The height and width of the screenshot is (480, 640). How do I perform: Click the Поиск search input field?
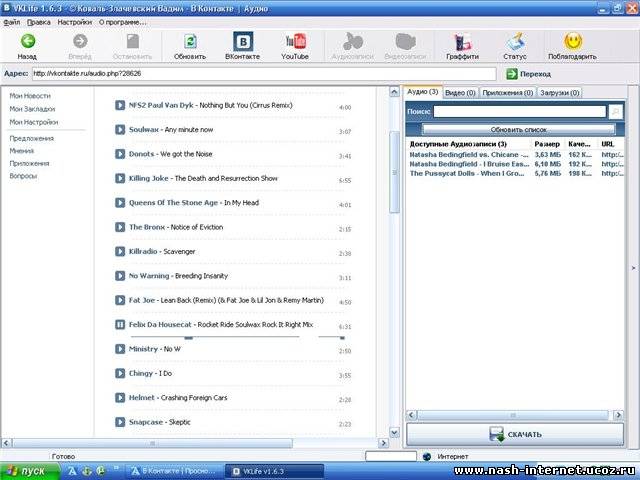tap(520, 111)
